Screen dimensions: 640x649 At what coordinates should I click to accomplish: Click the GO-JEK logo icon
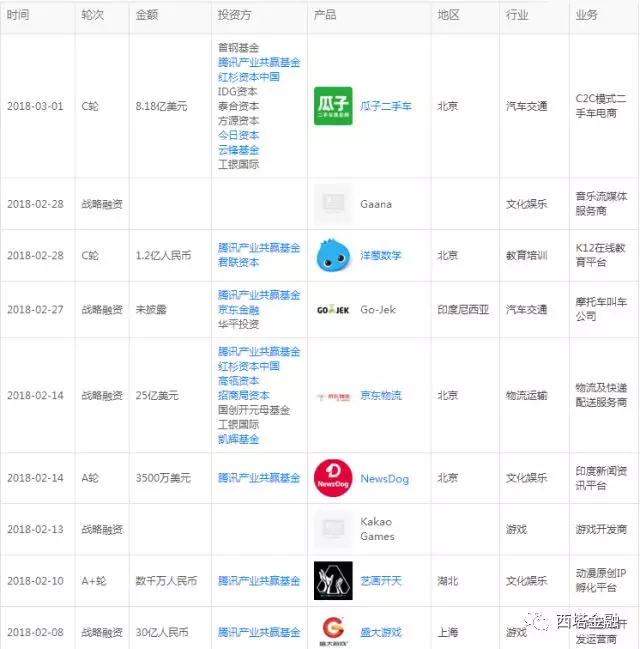coord(333,310)
